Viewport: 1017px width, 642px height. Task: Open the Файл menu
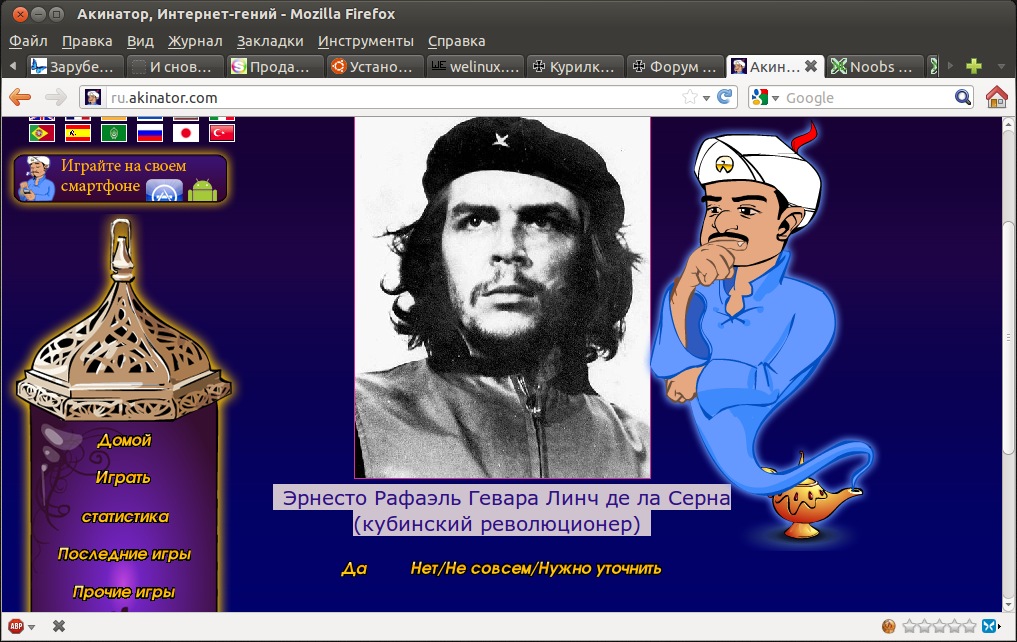click(29, 41)
